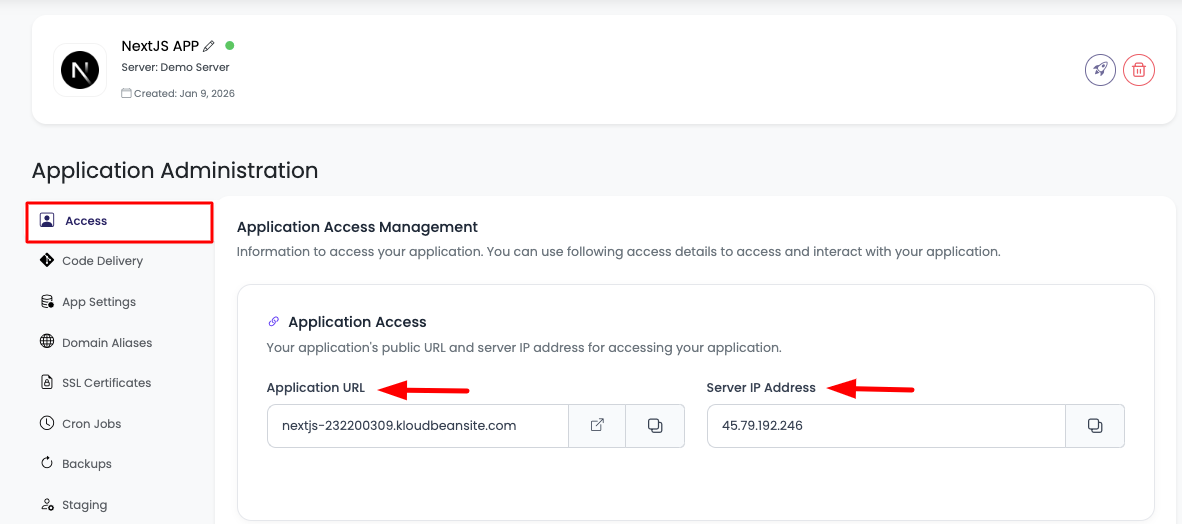Click the Server IP Address field 45.79.192.246
This screenshot has width=1182, height=524.
coord(886,426)
